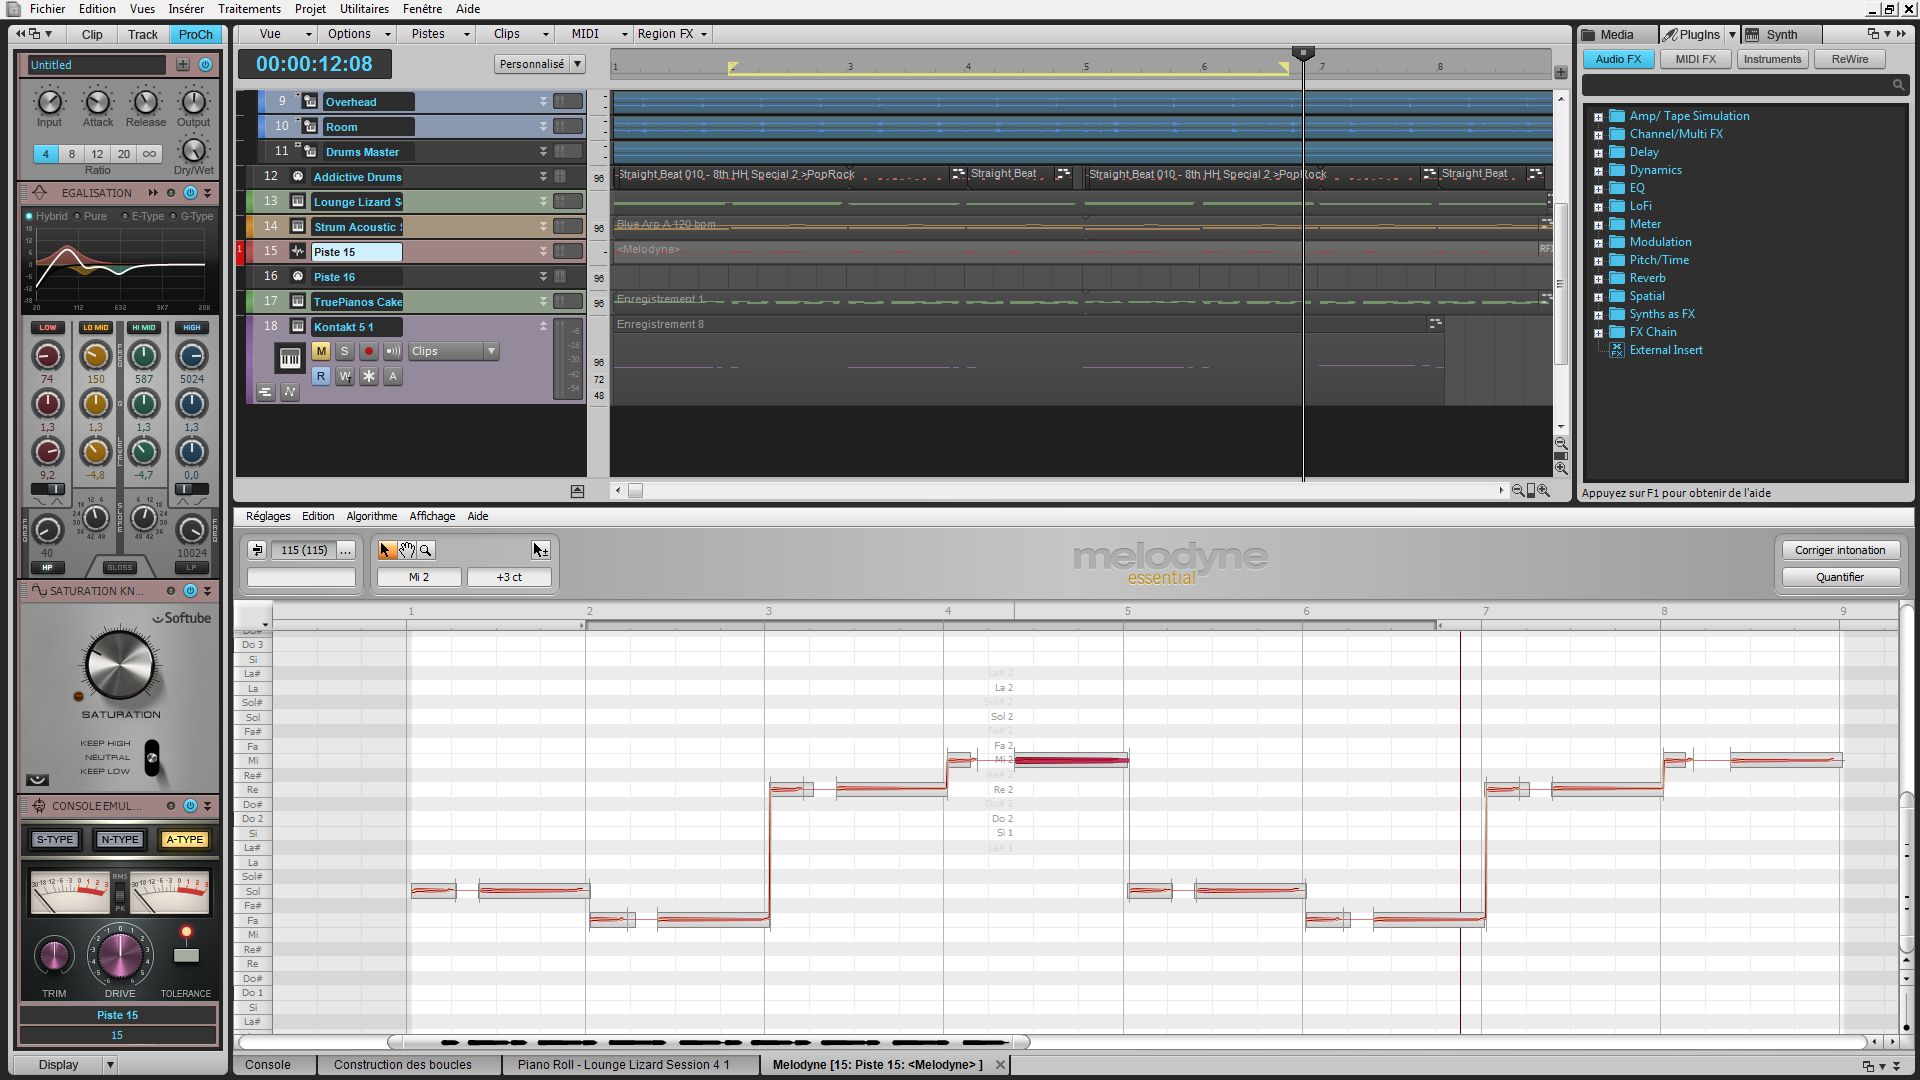This screenshot has width=1920, height=1080.
Task: Click the Quantifier button
Action: (1840, 577)
